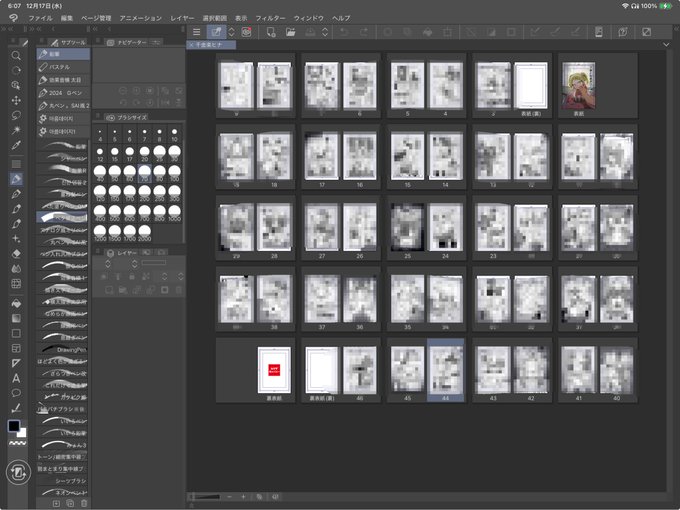
Task: Switch to the サブツール panel tab
Action: pos(69,42)
